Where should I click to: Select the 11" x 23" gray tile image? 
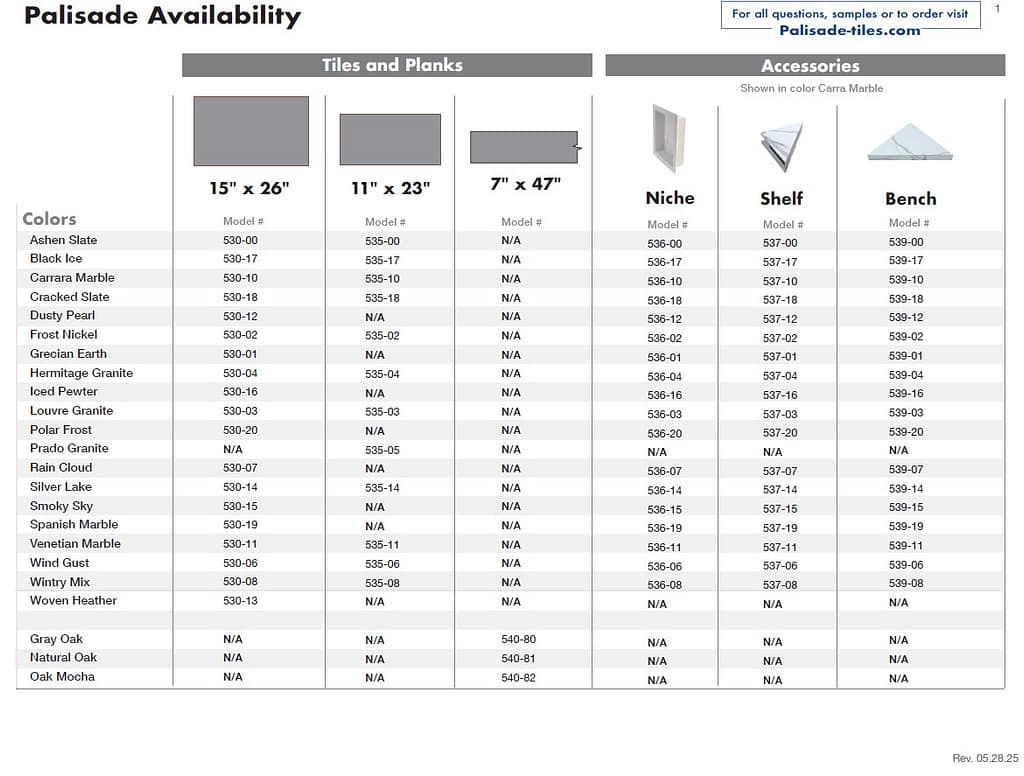pyautogui.click(x=390, y=139)
